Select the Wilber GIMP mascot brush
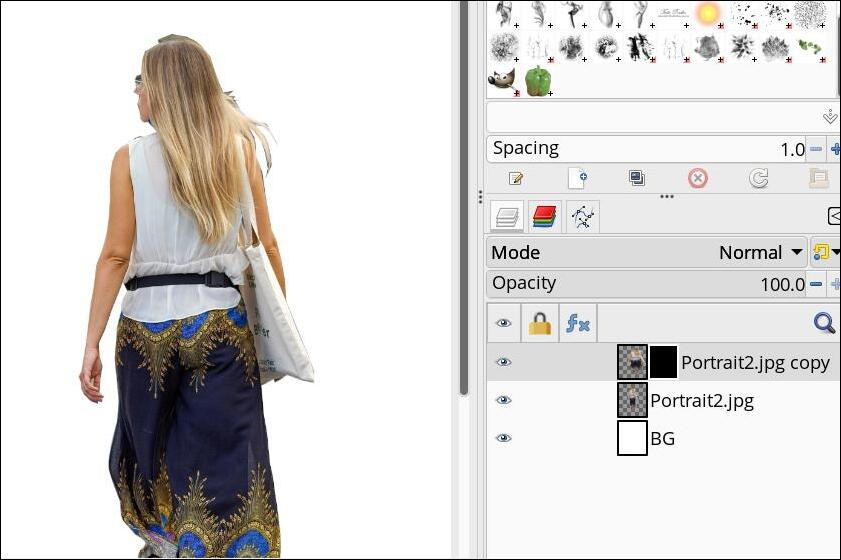The image size is (841, 560). 503,80
